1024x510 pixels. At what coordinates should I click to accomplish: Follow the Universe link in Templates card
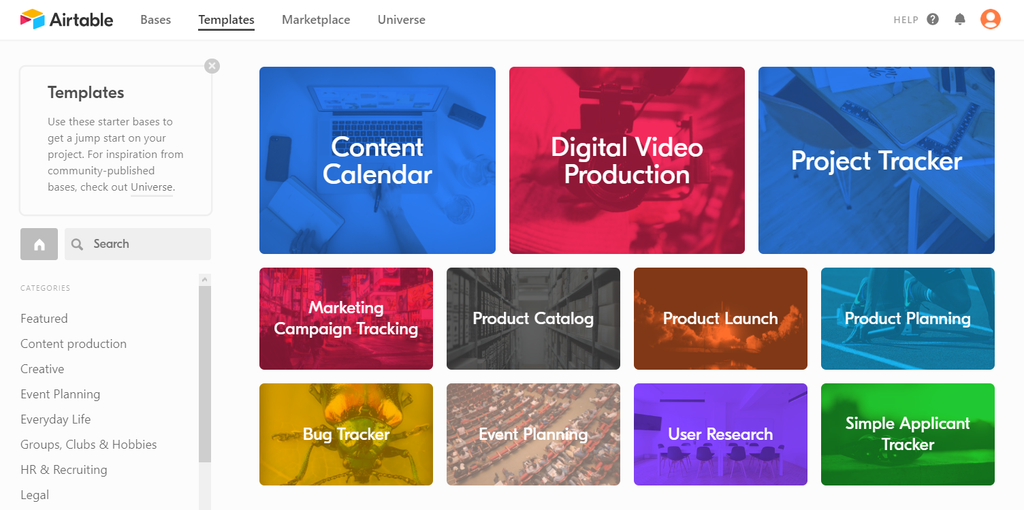[151, 187]
